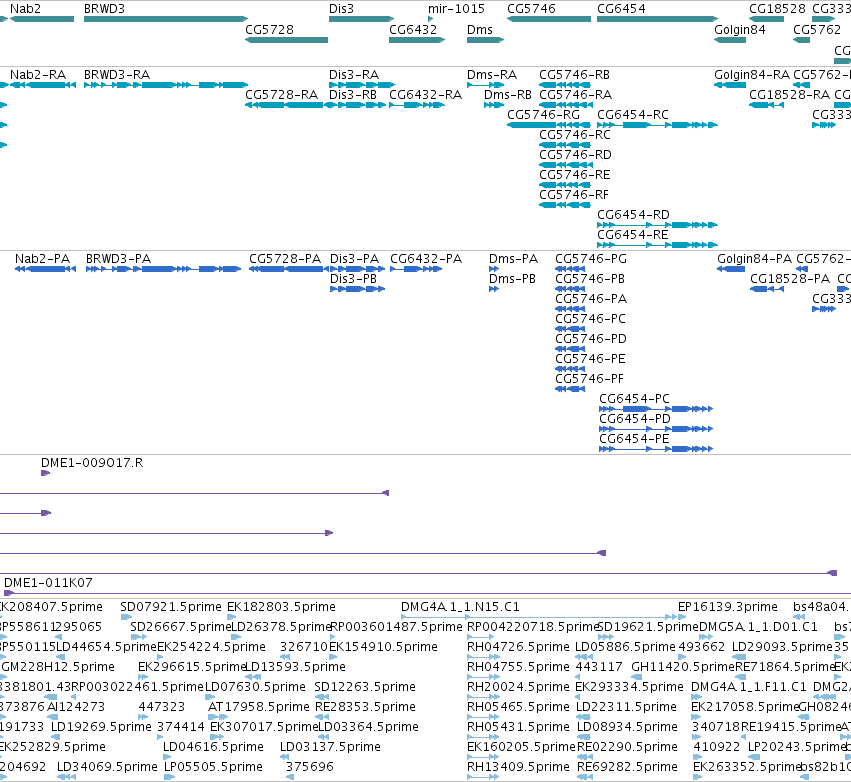851x782 pixels.
Task: Select the Nab2-PA protein label
Action: click(x=42, y=259)
